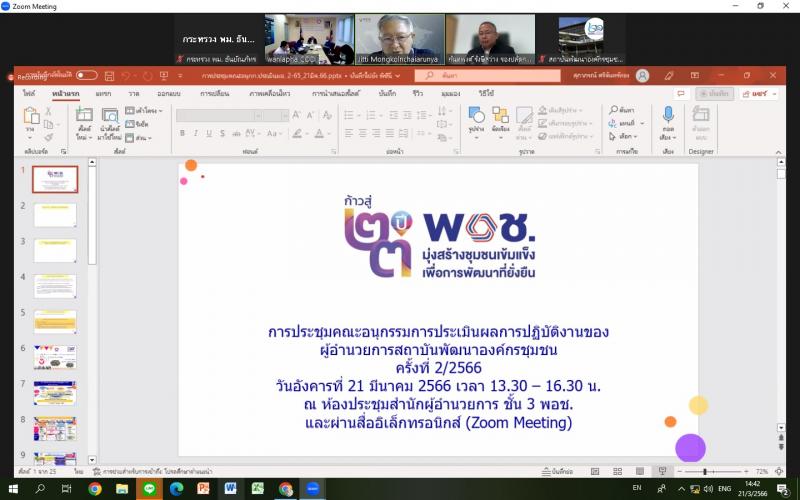Click the Increase Font Size icon
Screen dimensions: 800x500
[x=296, y=116]
